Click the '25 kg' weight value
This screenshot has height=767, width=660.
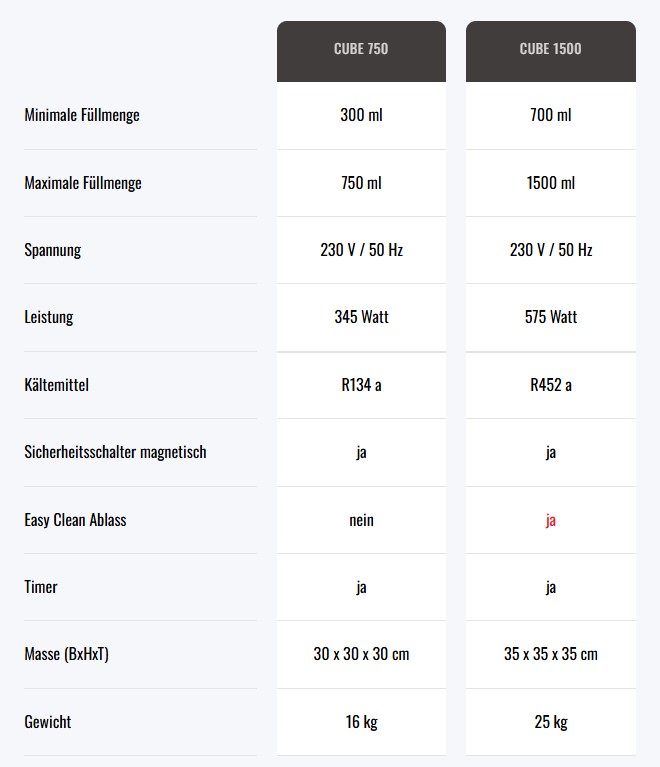551,722
